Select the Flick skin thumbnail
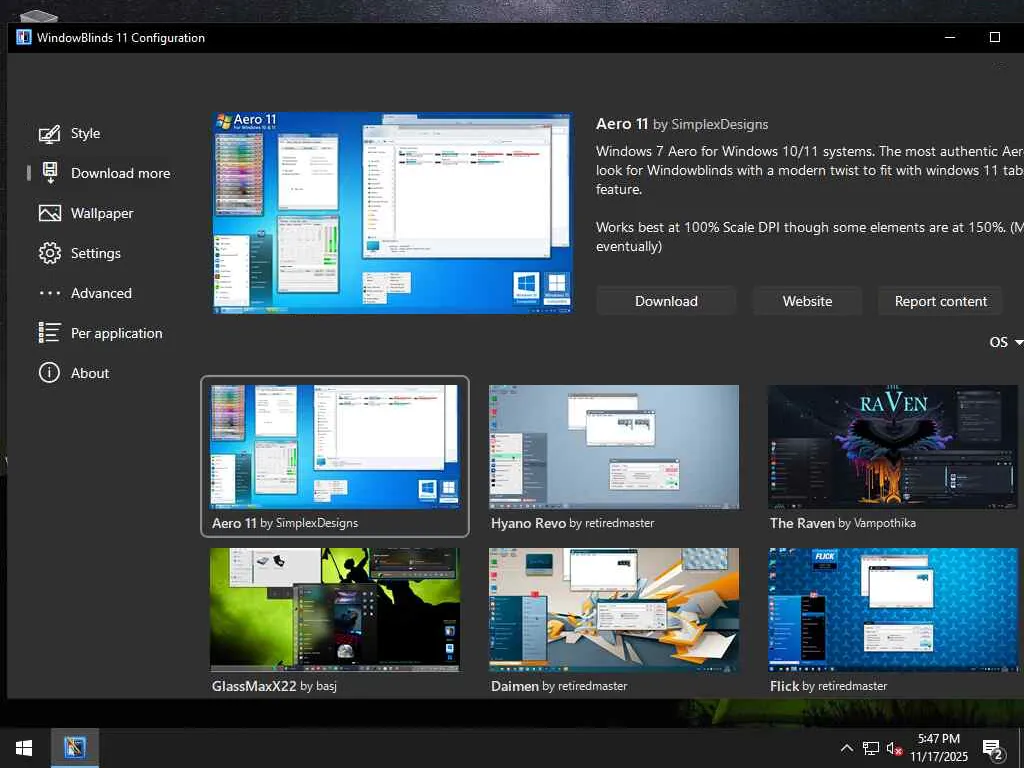Viewport: 1024px width, 768px height. point(893,610)
